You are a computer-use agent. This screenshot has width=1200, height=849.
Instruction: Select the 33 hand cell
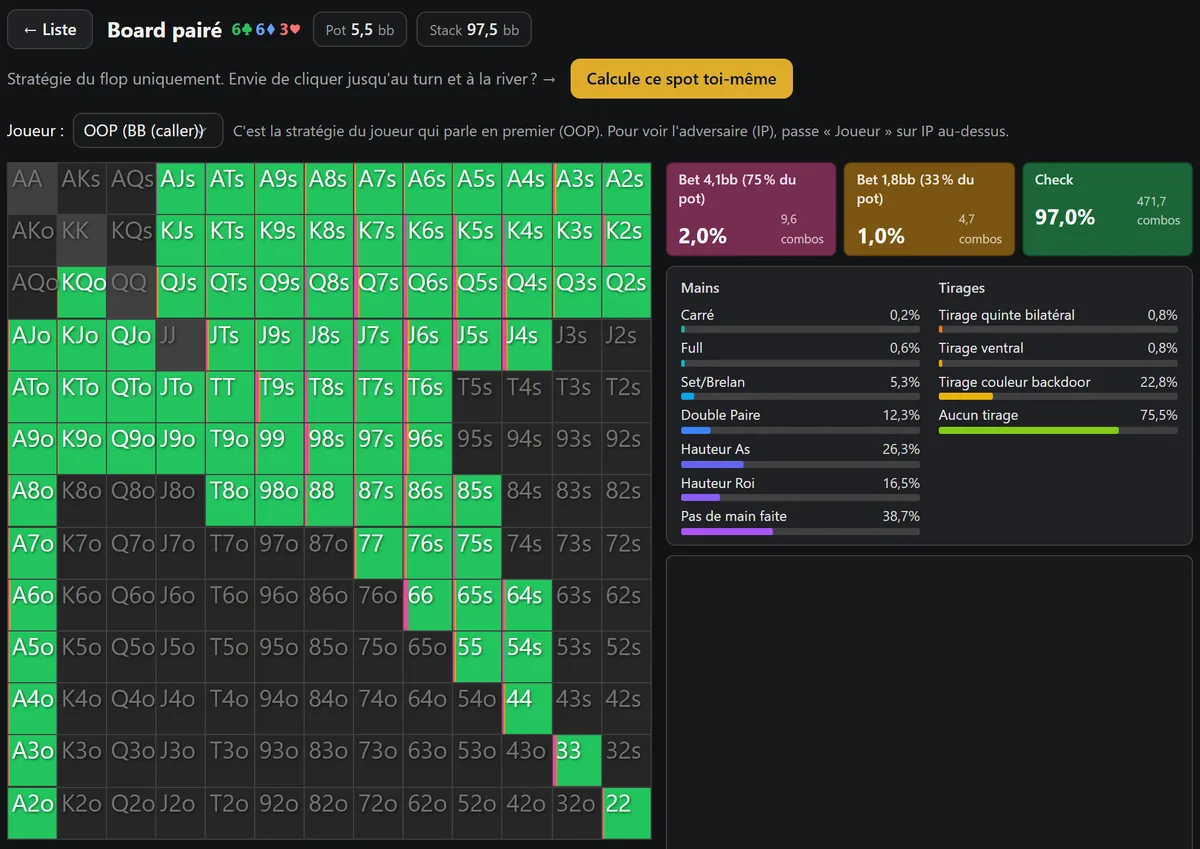pos(577,761)
